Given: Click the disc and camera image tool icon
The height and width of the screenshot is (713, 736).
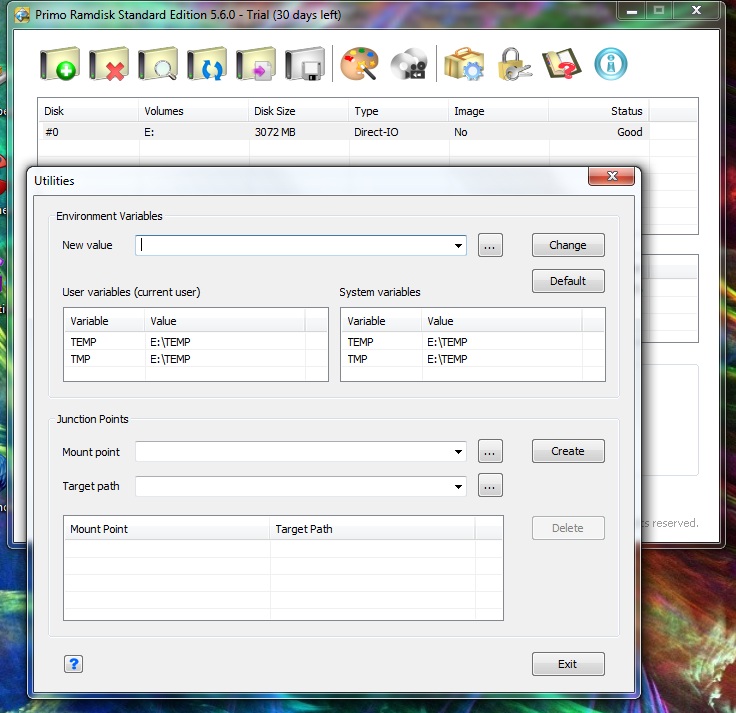Looking at the screenshot, I should [409, 65].
